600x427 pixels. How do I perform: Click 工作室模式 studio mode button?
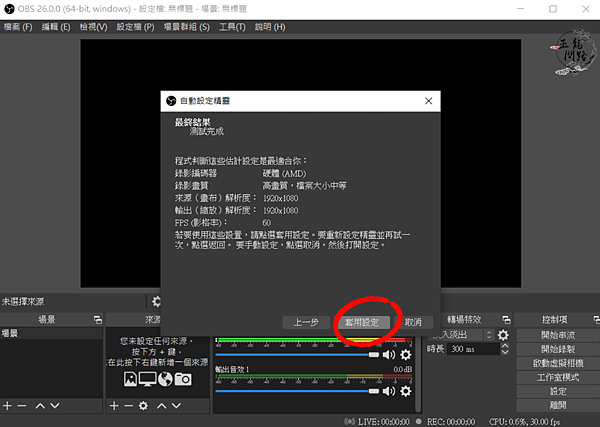click(x=558, y=377)
